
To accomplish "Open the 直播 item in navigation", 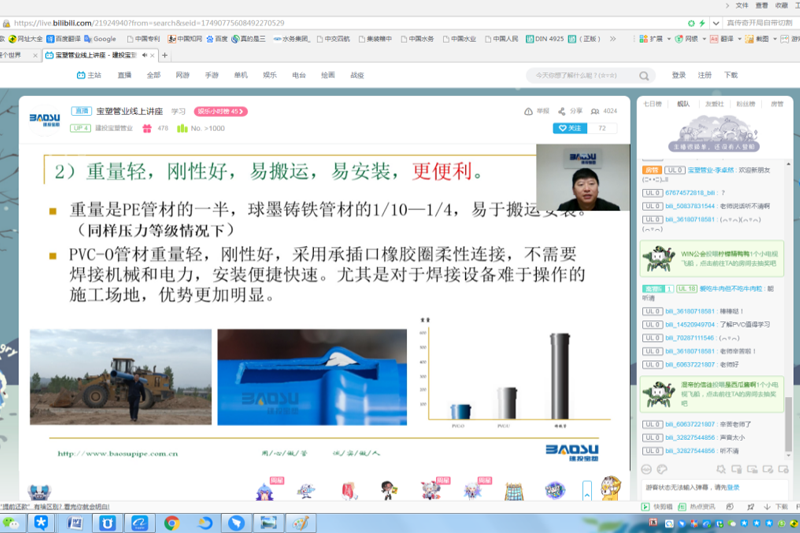I will click(x=124, y=75).
